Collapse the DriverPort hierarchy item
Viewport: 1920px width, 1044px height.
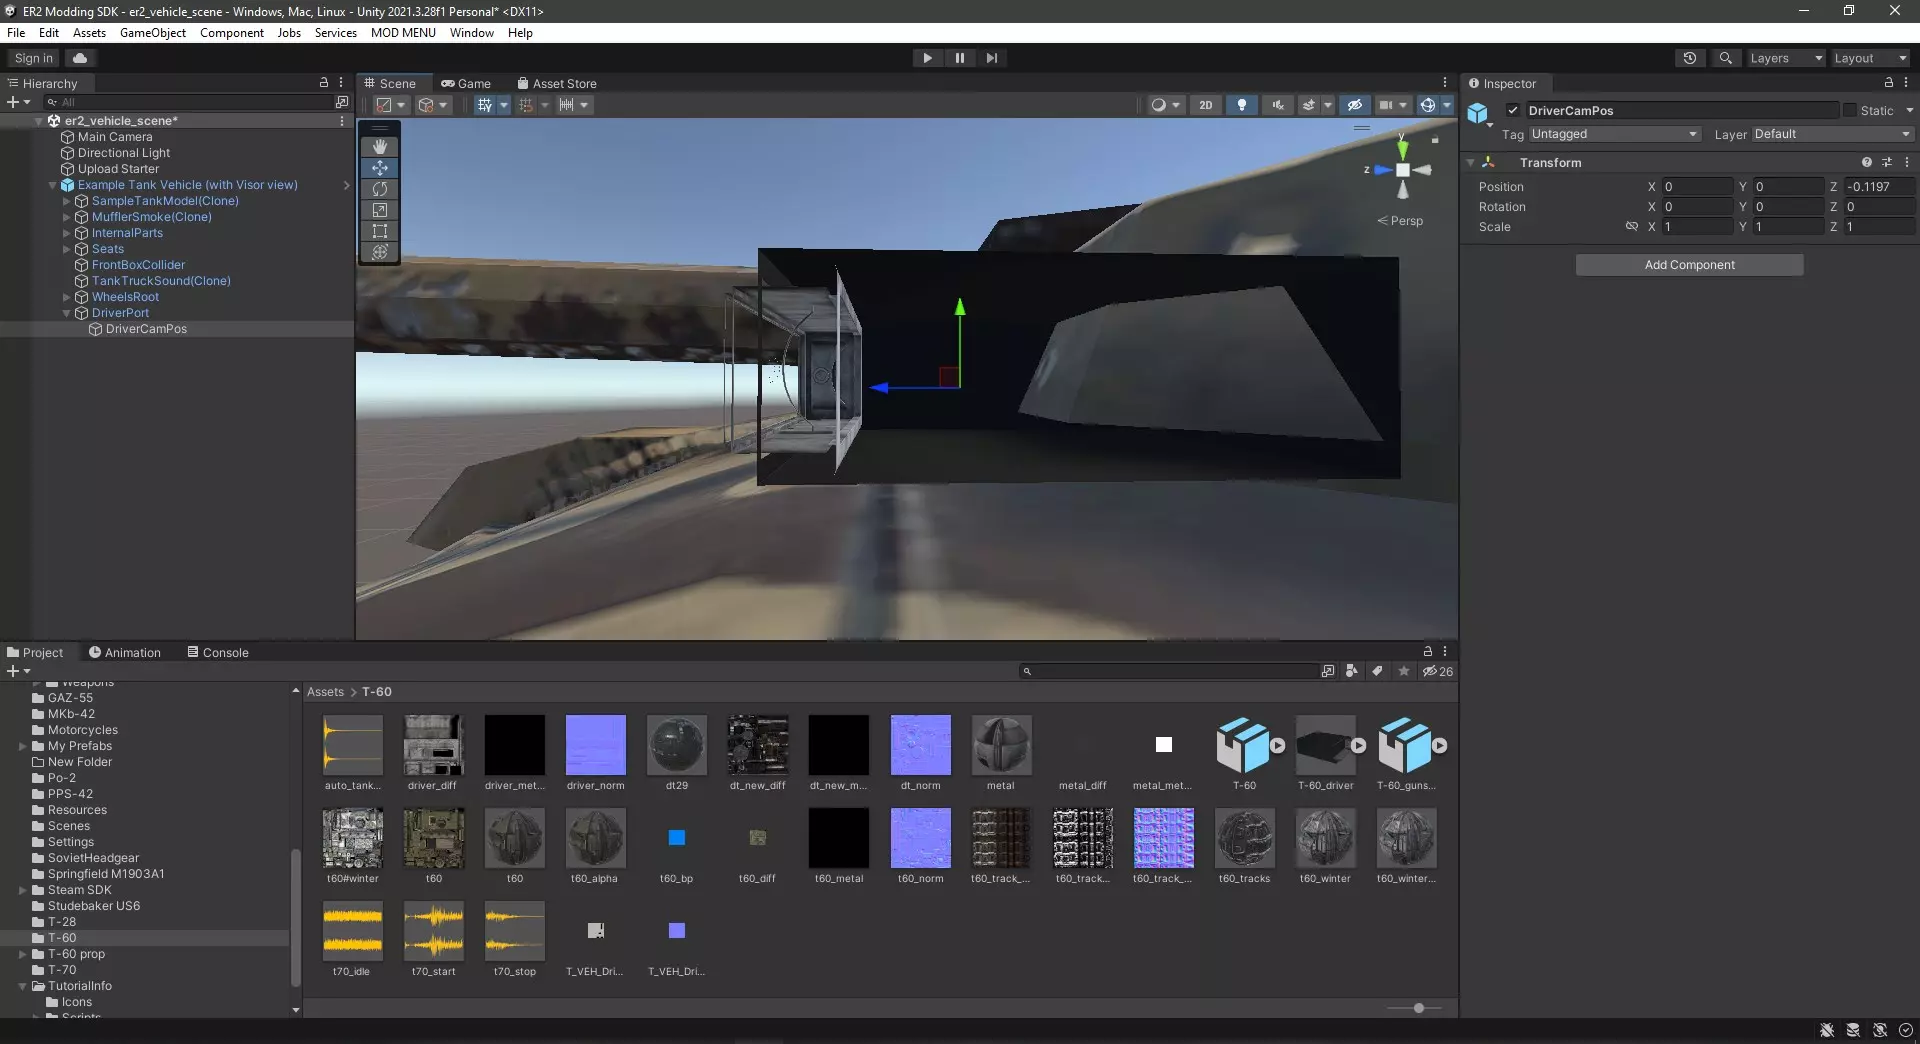click(x=67, y=313)
